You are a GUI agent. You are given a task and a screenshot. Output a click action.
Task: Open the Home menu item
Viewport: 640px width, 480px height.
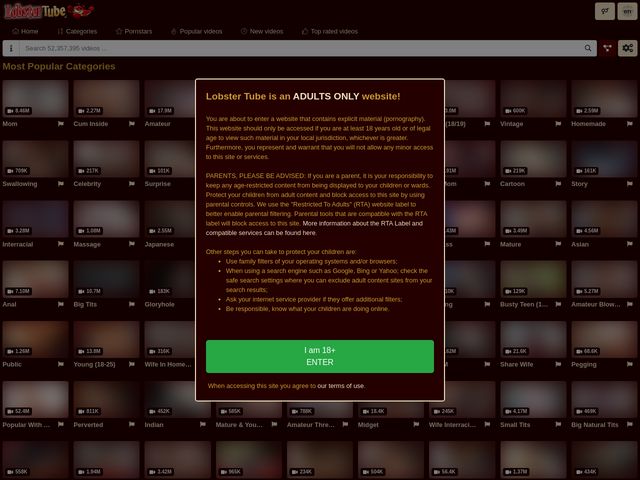[x=25, y=31]
